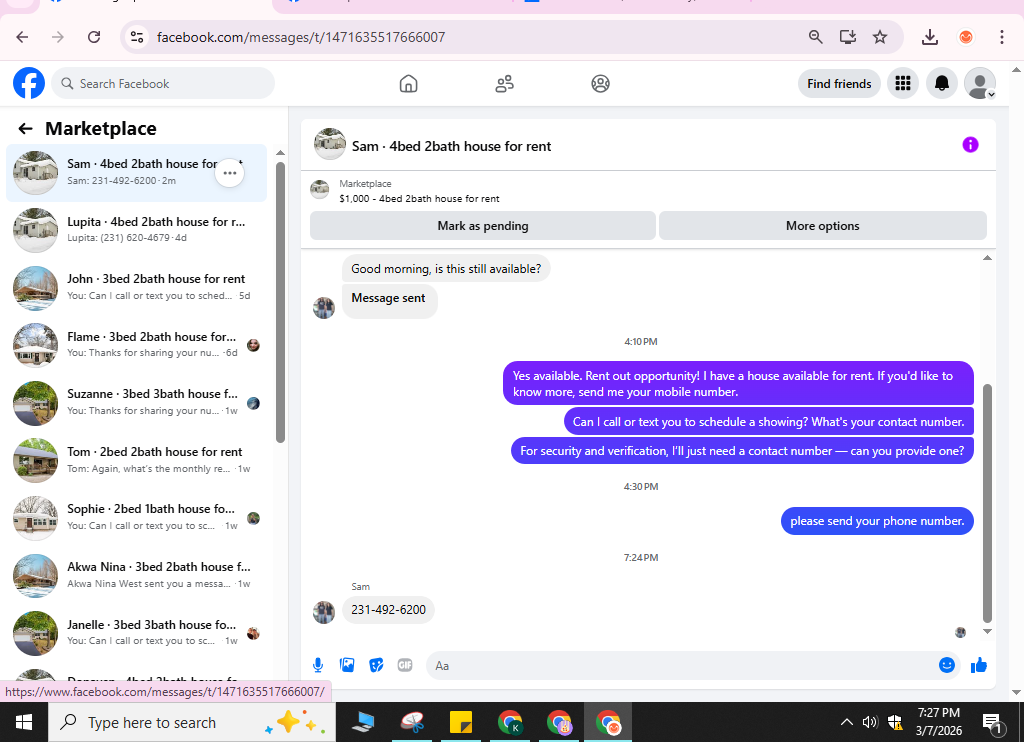The height and width of the screenshot is (742, 1024).
Task: Click 'Good morning, is this still available?' message
Action: (446, 268)
